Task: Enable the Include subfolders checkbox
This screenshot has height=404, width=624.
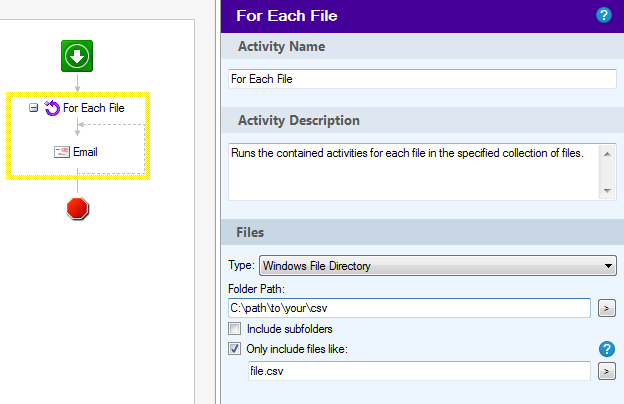Action: coord(234,329)
